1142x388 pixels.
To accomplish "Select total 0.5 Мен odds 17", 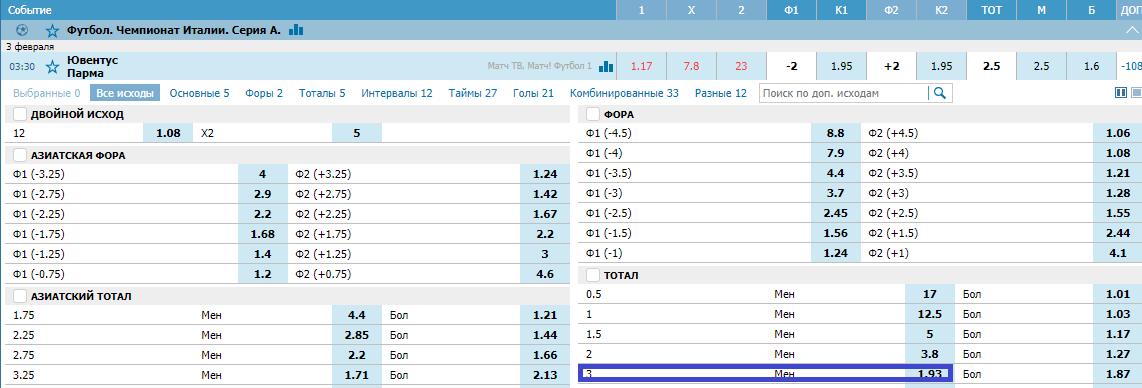I will (929, 295).
